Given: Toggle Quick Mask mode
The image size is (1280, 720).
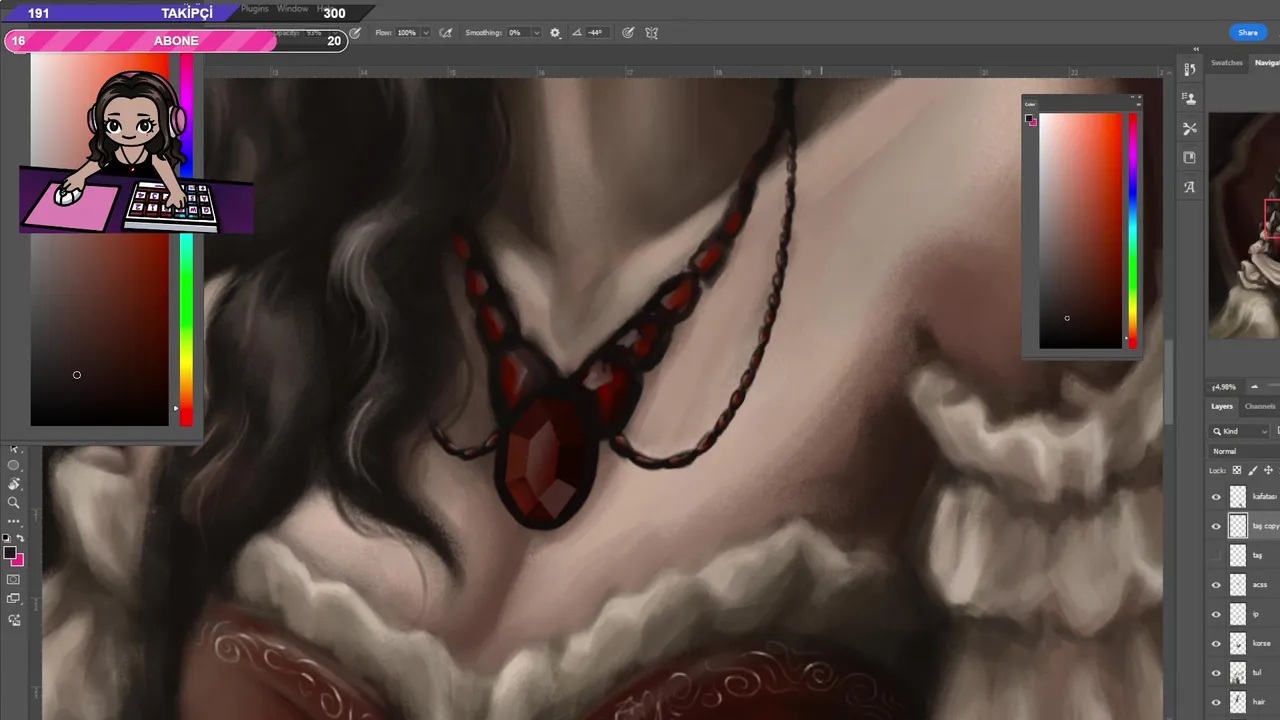Looking at the screenshot, I should point(13,579).
